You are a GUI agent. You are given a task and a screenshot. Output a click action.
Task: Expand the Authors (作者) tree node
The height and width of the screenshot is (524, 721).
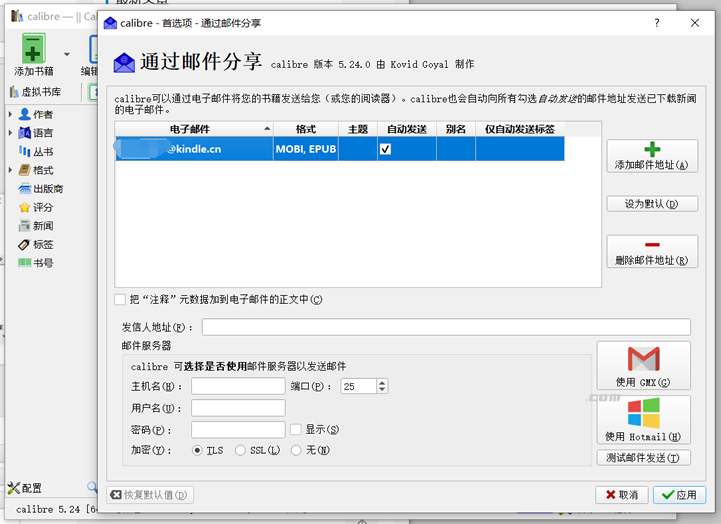(10, 114)
